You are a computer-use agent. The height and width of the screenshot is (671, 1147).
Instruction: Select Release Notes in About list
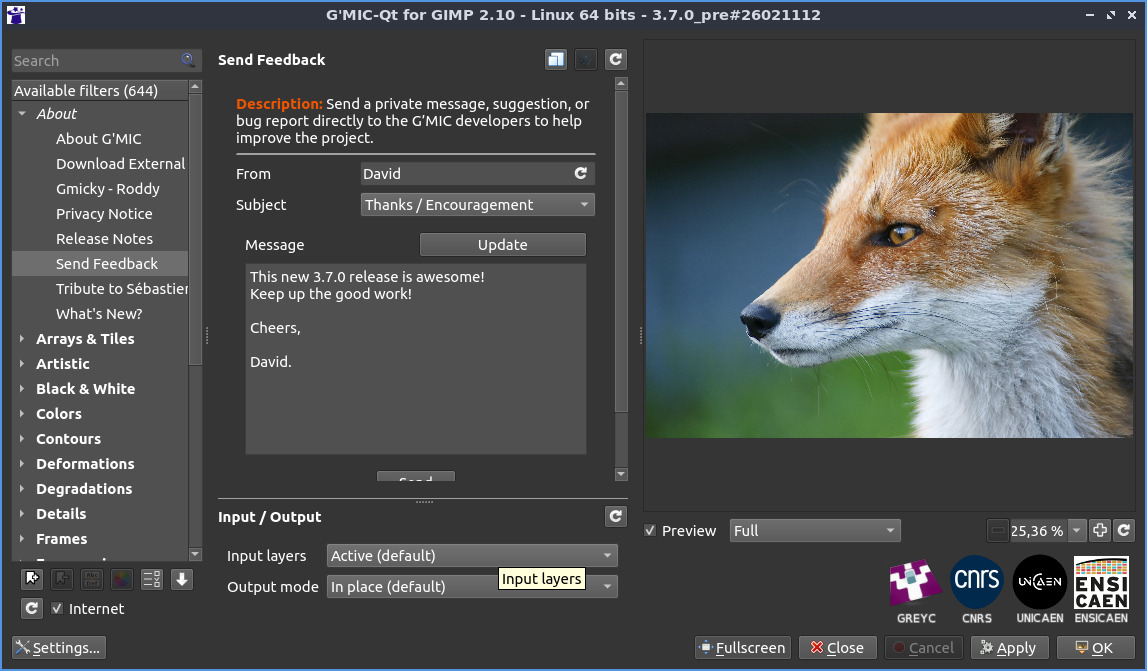(x=104, y=239)
